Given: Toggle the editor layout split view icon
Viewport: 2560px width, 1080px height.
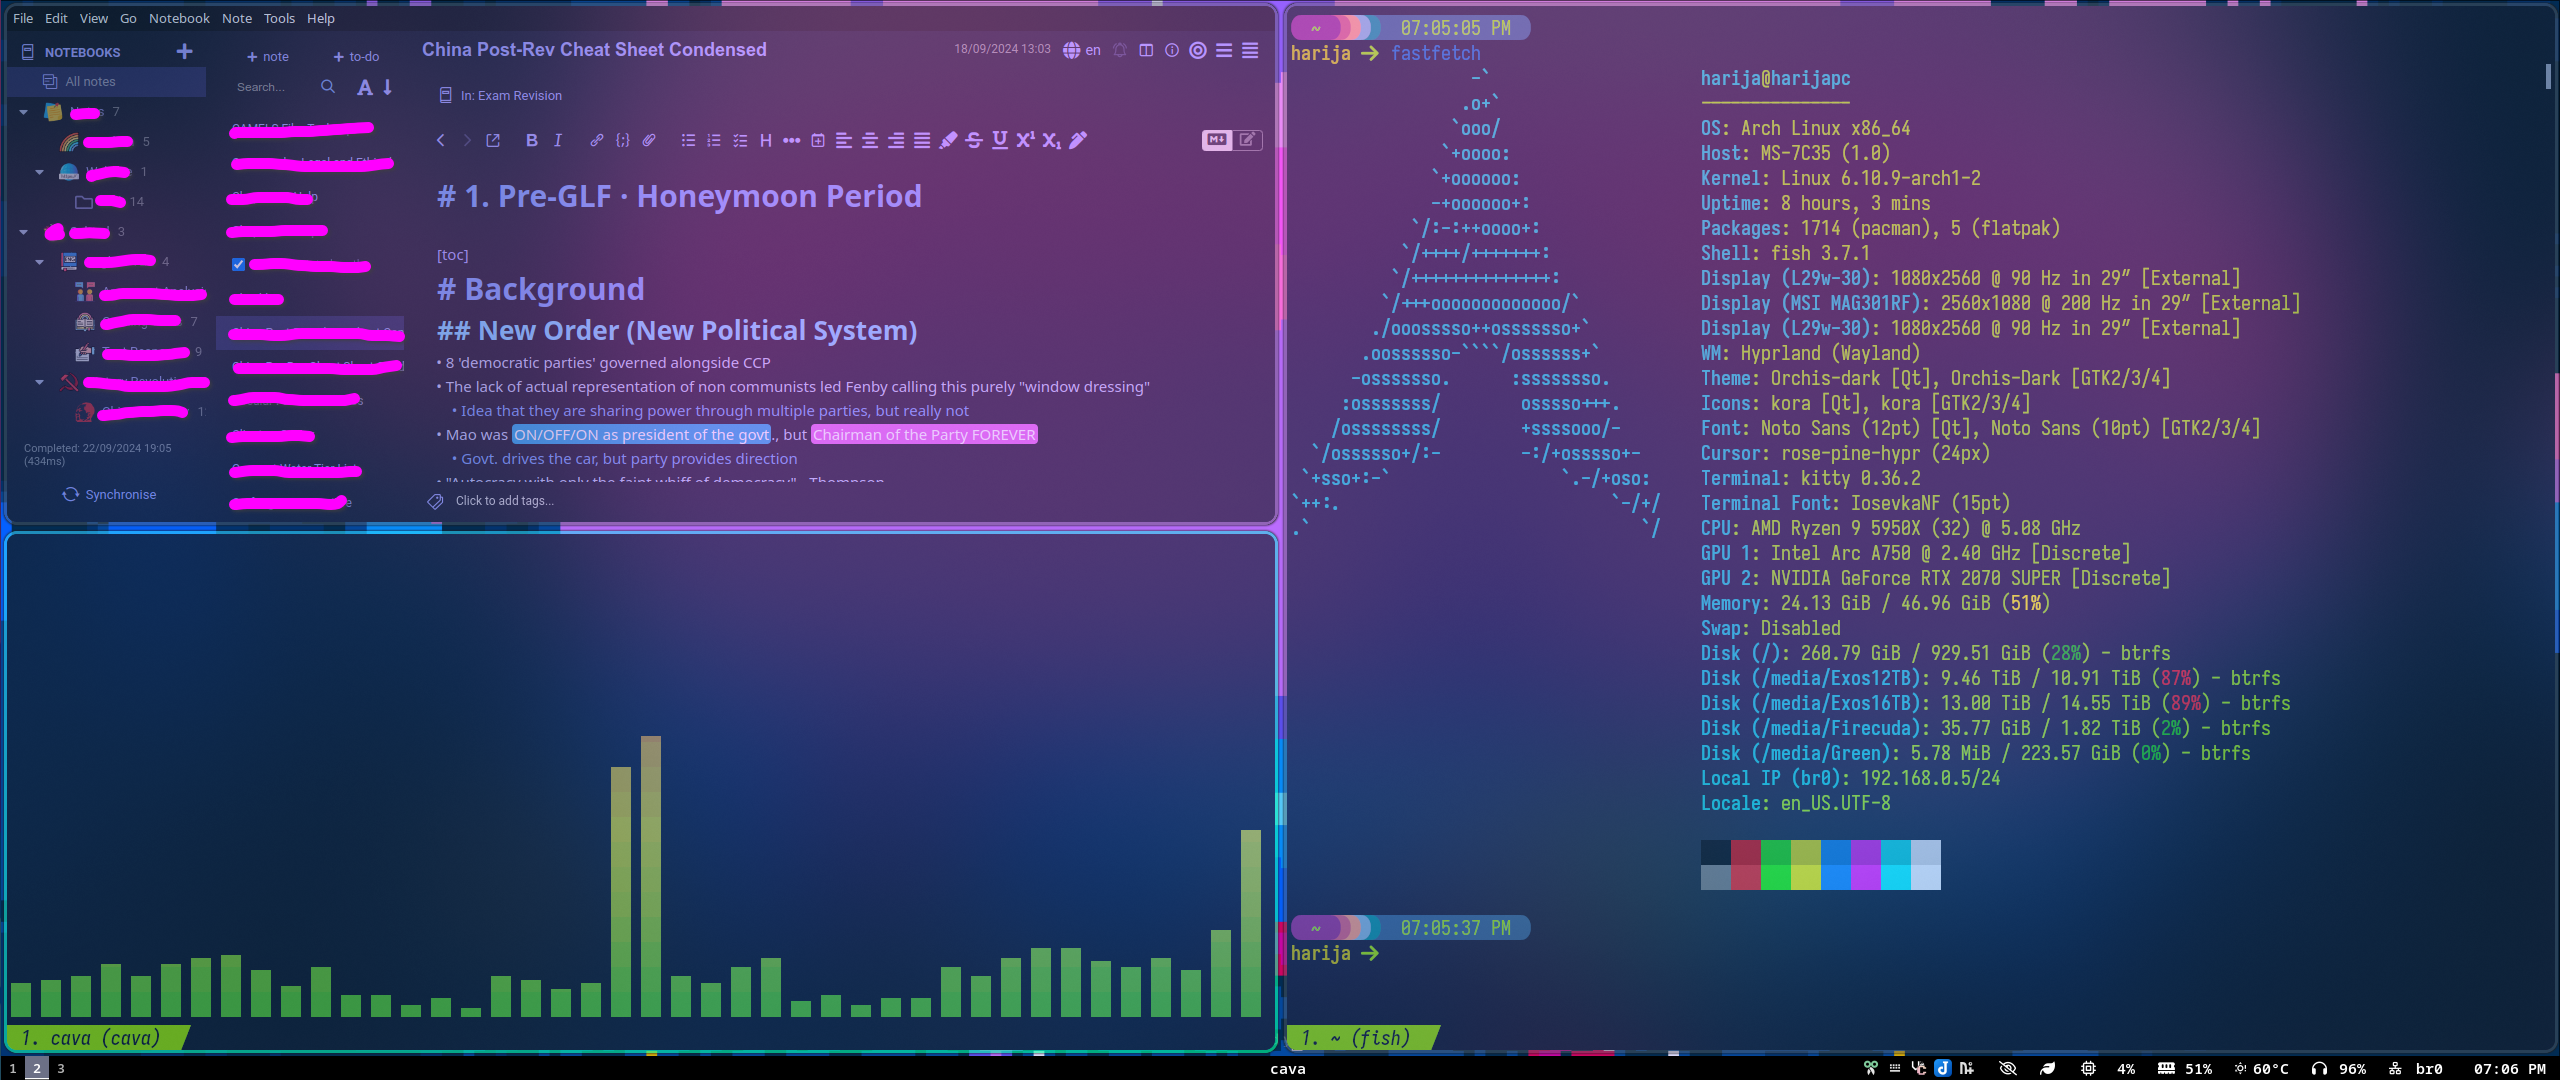Looking at the screenshot, I should point(1146,50).
